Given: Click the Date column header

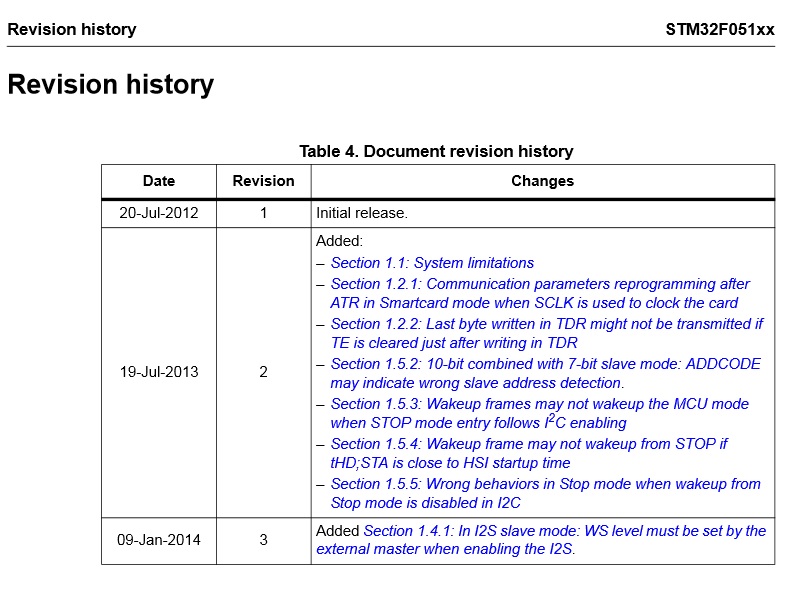Looking at the screenshot, I should (159, 181).
